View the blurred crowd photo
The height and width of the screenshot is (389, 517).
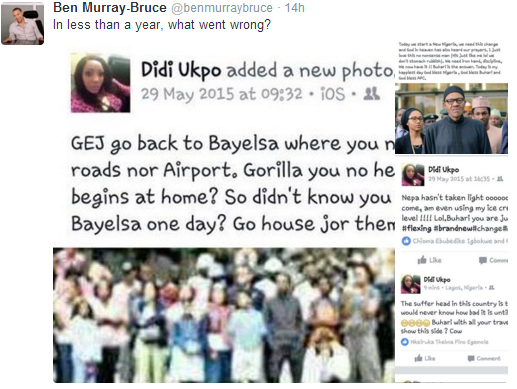click(x=224, y=315)
